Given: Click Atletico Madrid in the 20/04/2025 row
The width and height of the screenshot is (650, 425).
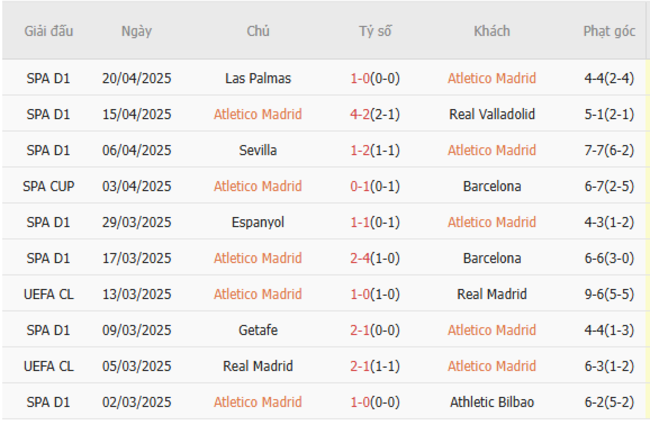Looking at the screenshot, I should 492,78.
